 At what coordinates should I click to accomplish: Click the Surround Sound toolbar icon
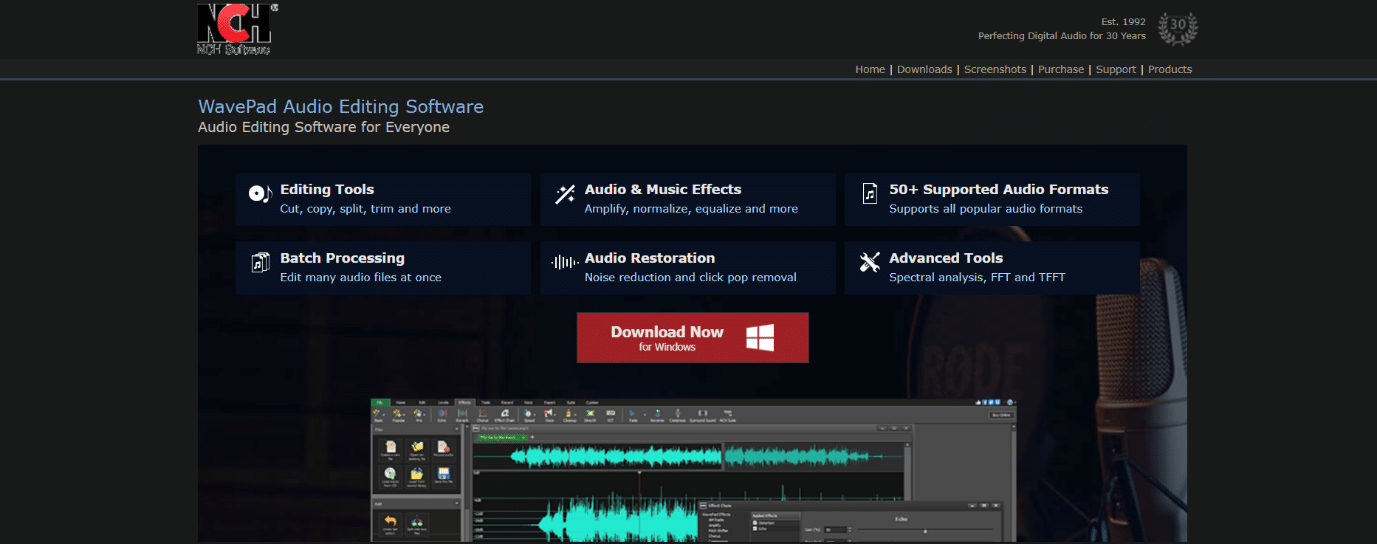pyautogui.click(x=703, y=416)
